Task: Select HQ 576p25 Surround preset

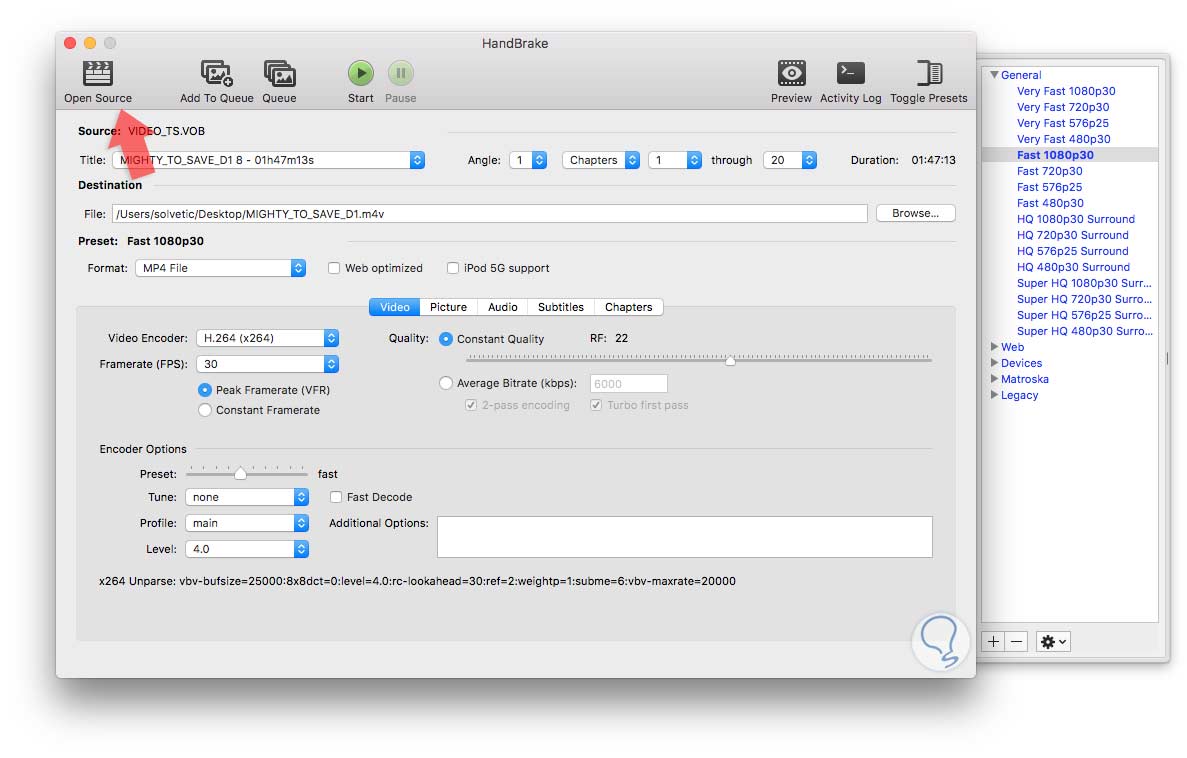Action: click(x=1073, y=251)
